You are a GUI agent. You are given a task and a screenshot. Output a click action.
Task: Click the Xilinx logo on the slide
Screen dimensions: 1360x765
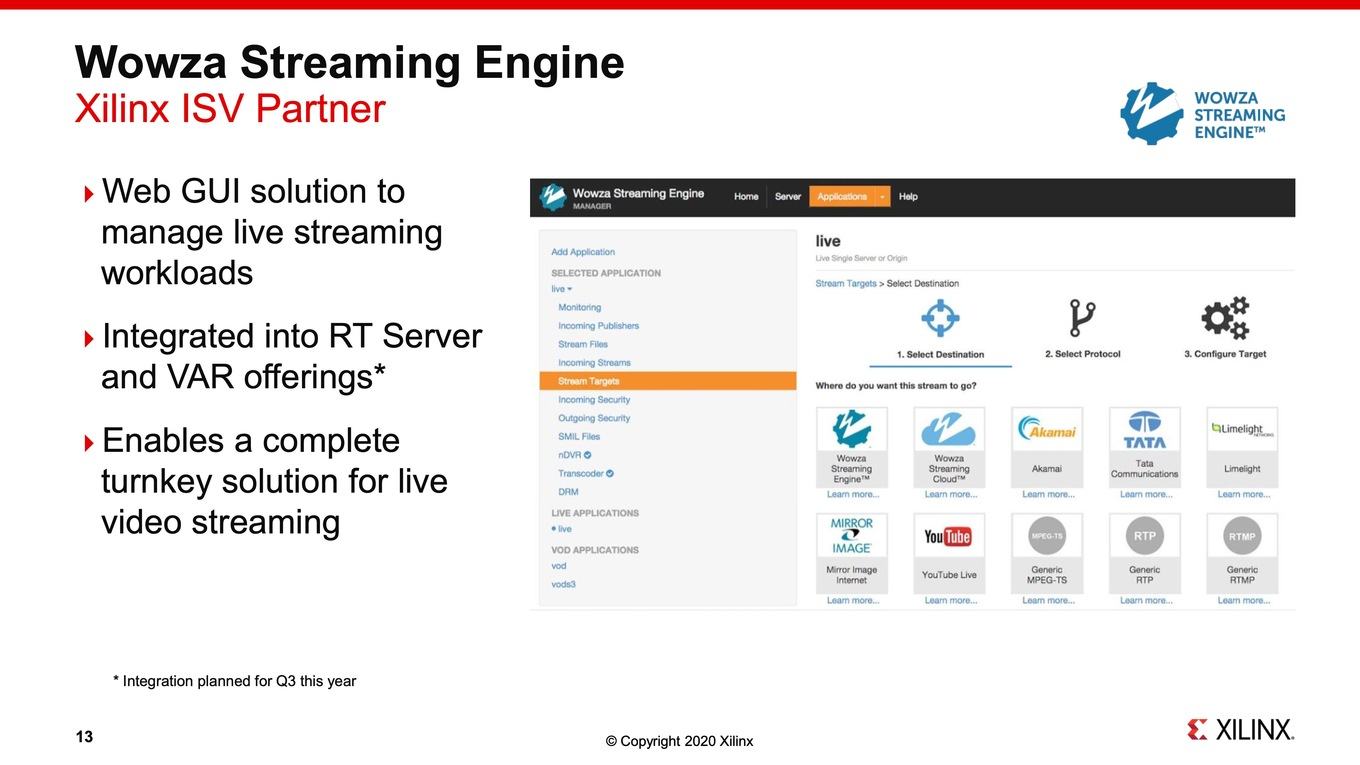click(1240, 729)
